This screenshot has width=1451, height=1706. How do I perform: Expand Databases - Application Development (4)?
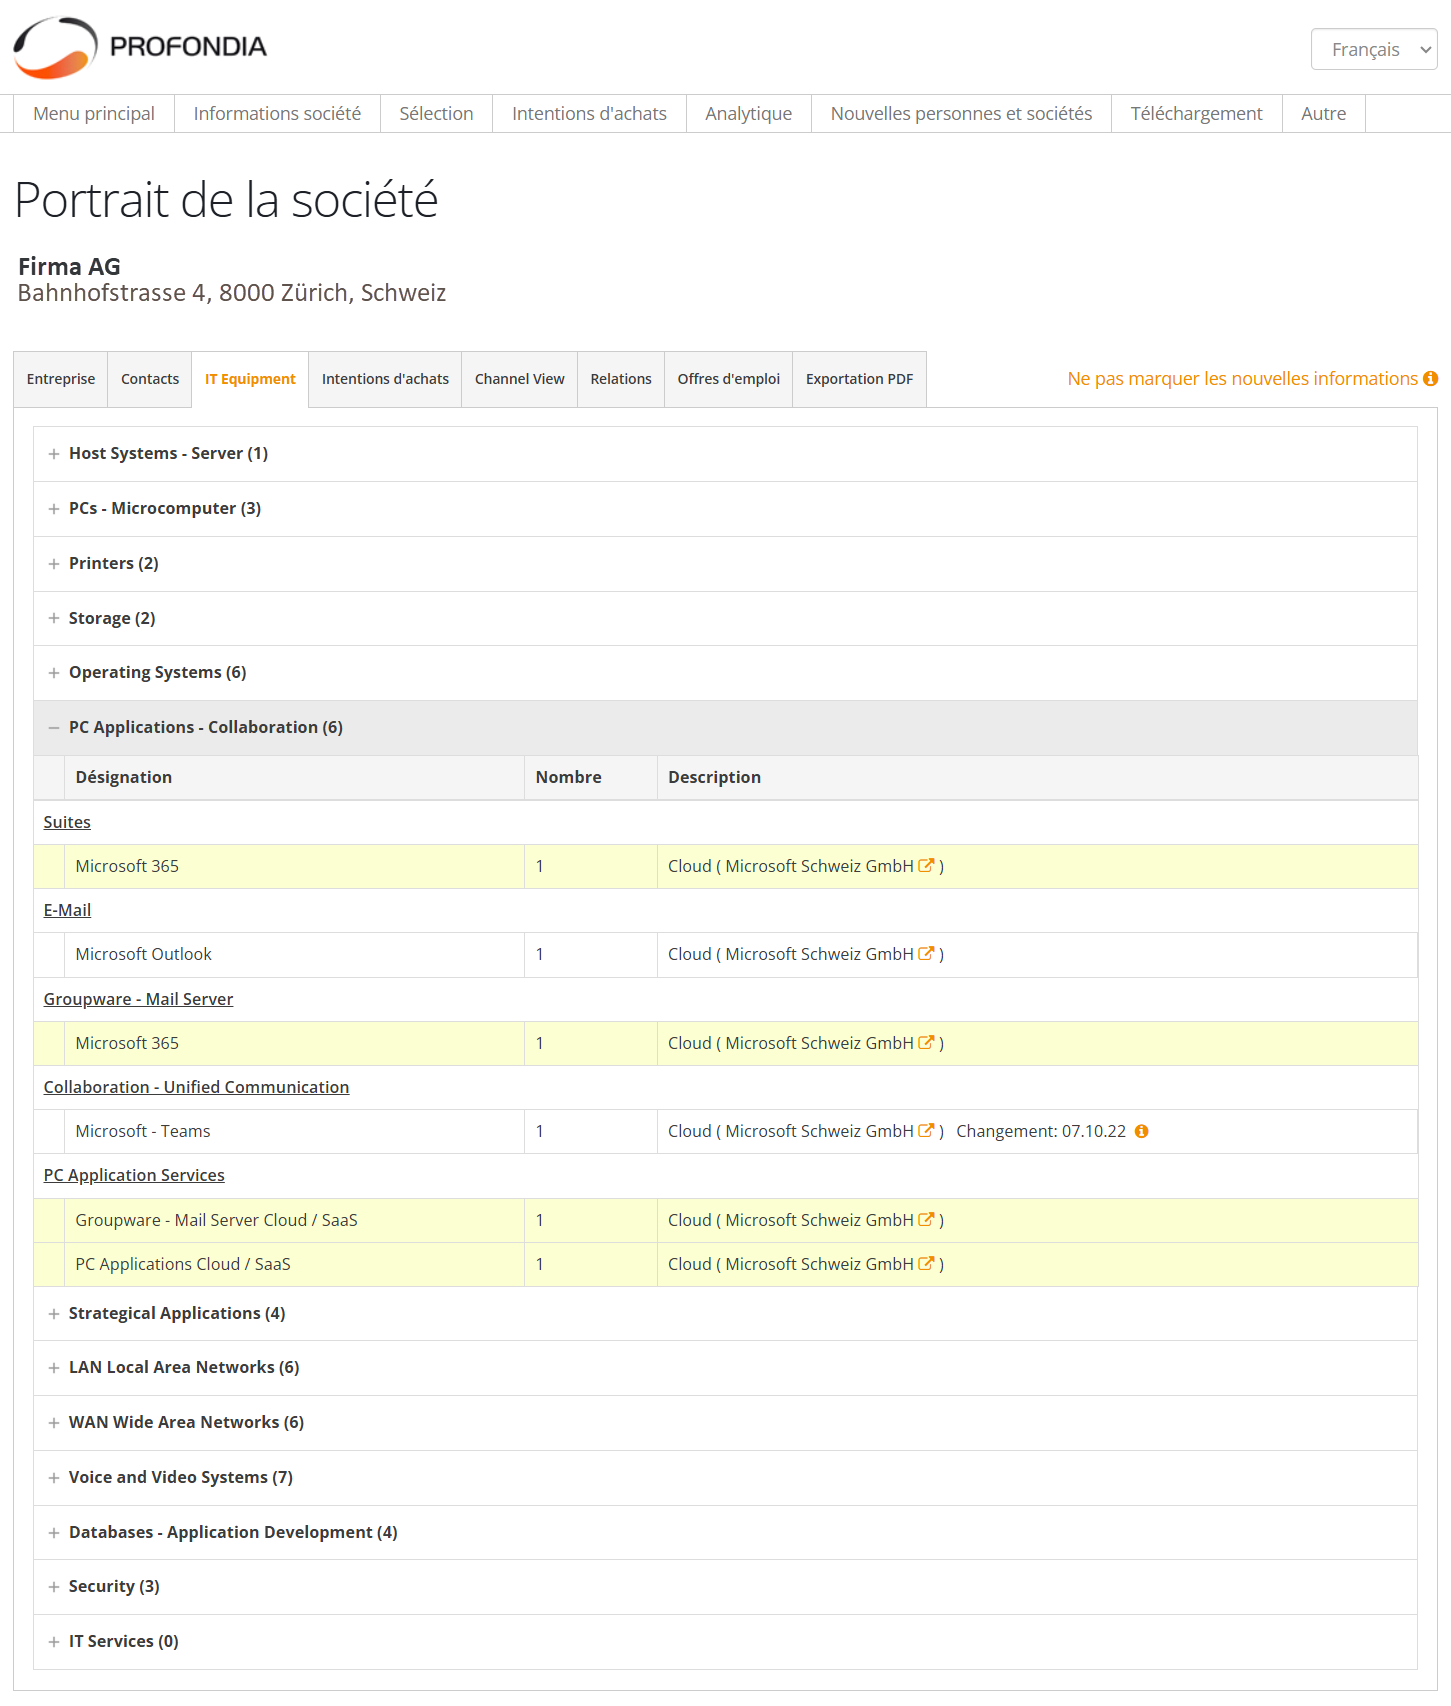coord(725,1533)
